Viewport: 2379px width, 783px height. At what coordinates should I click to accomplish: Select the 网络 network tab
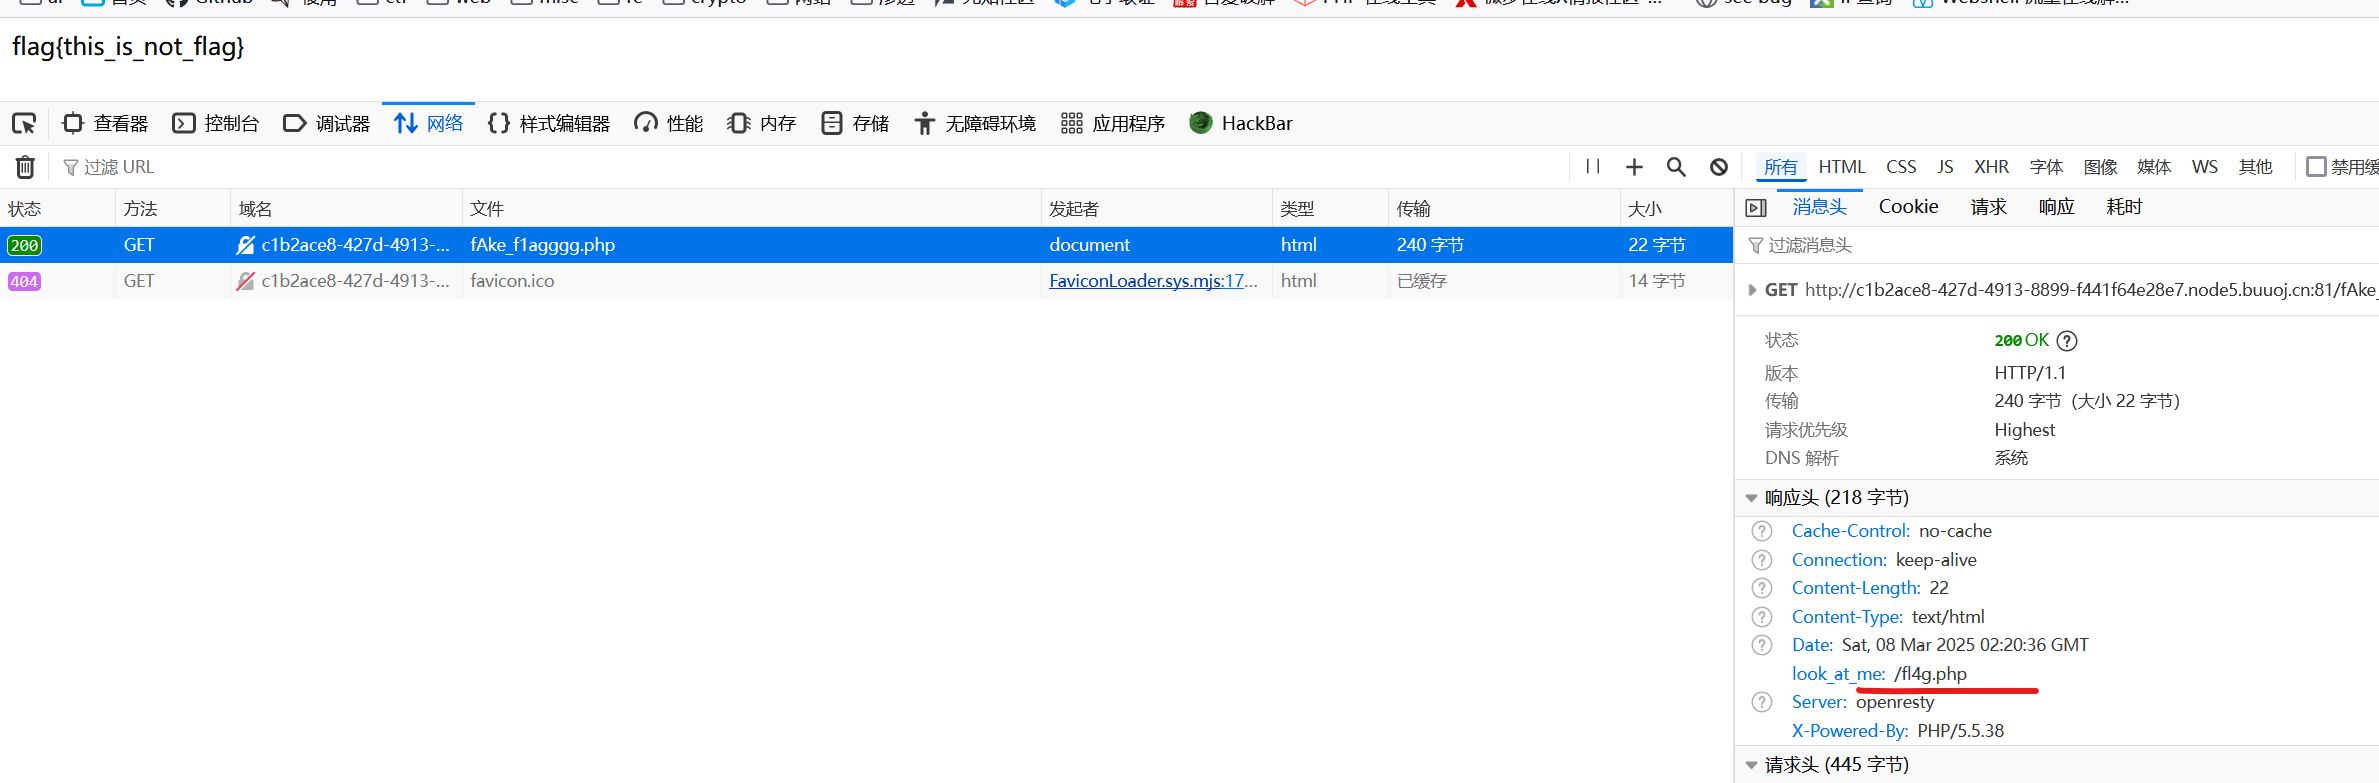[429, 124]
